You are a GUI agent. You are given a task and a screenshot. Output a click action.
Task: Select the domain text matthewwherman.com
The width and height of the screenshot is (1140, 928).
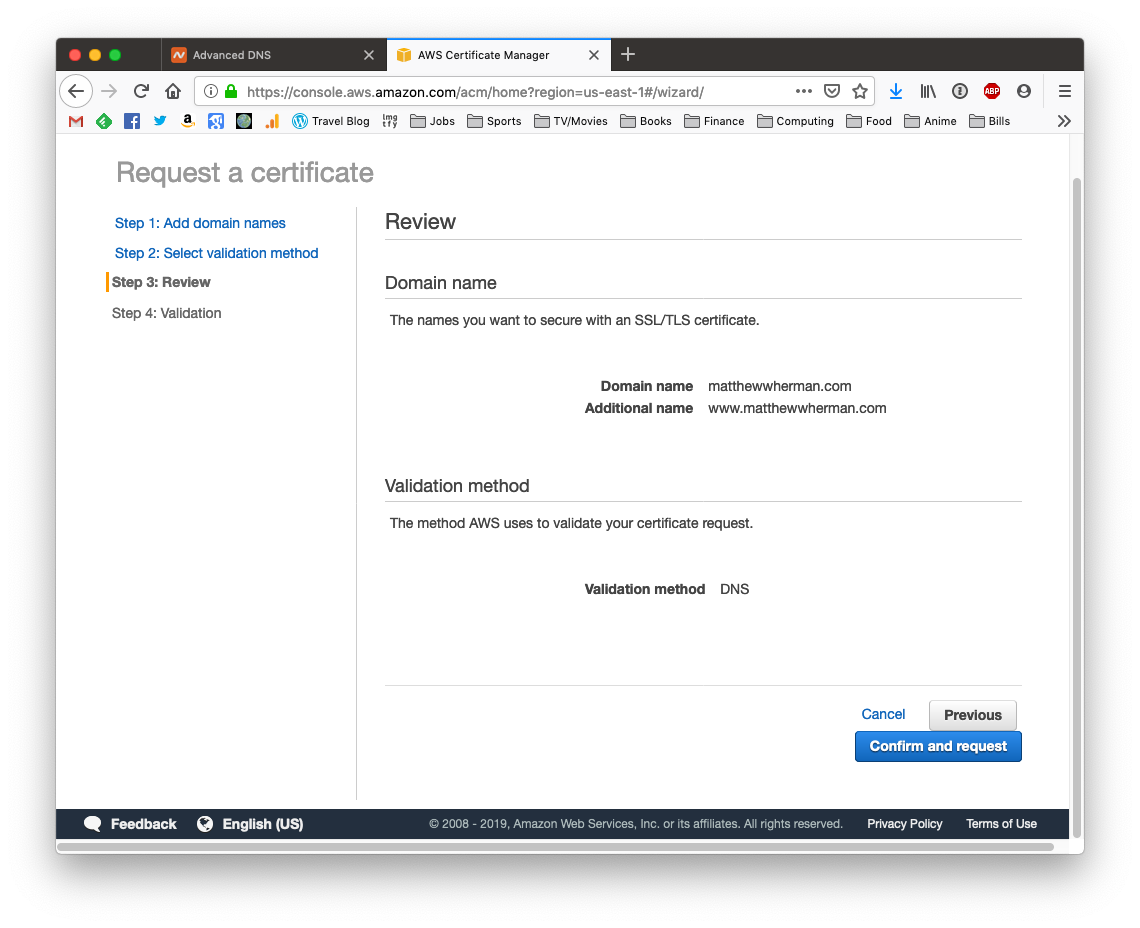point(779,386)
